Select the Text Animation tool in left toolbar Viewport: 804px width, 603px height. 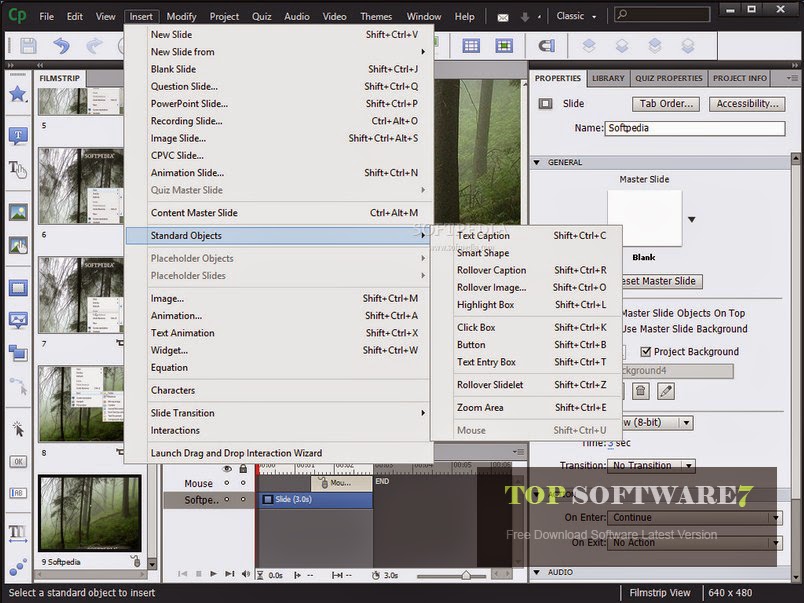[18, 534]
